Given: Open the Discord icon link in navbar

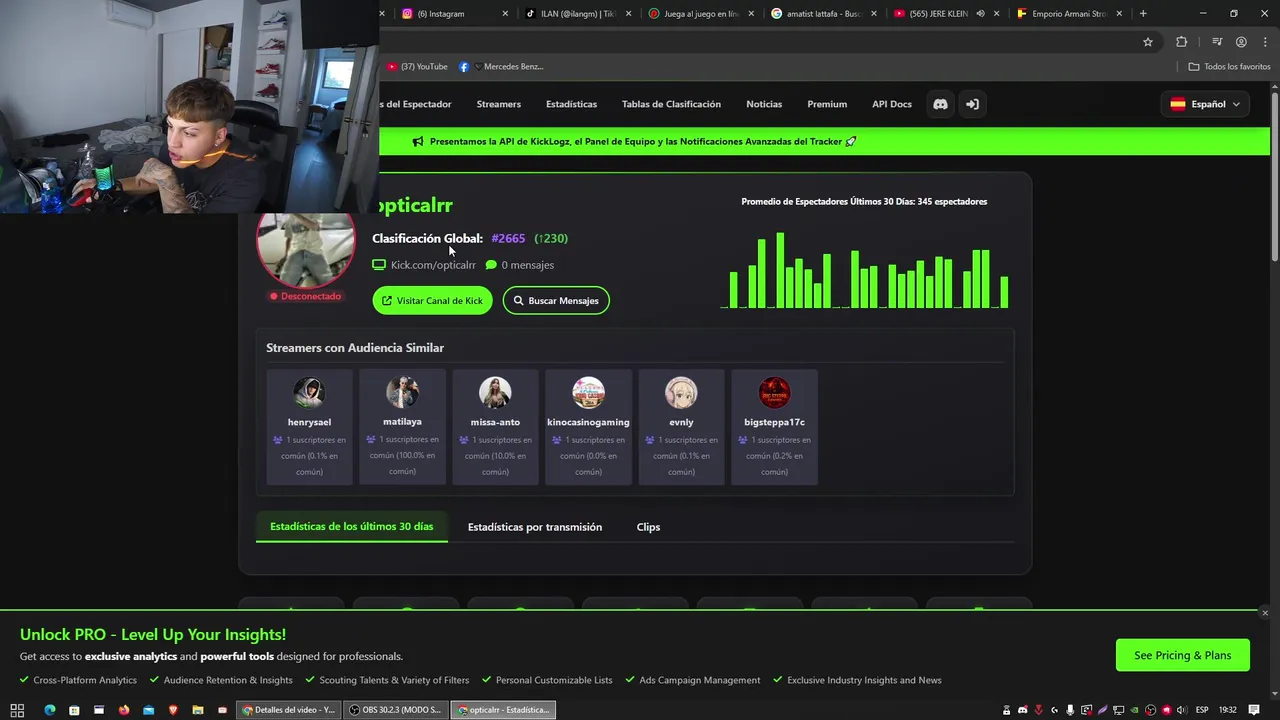Looking at the screenshot, I should click(940, 104).
